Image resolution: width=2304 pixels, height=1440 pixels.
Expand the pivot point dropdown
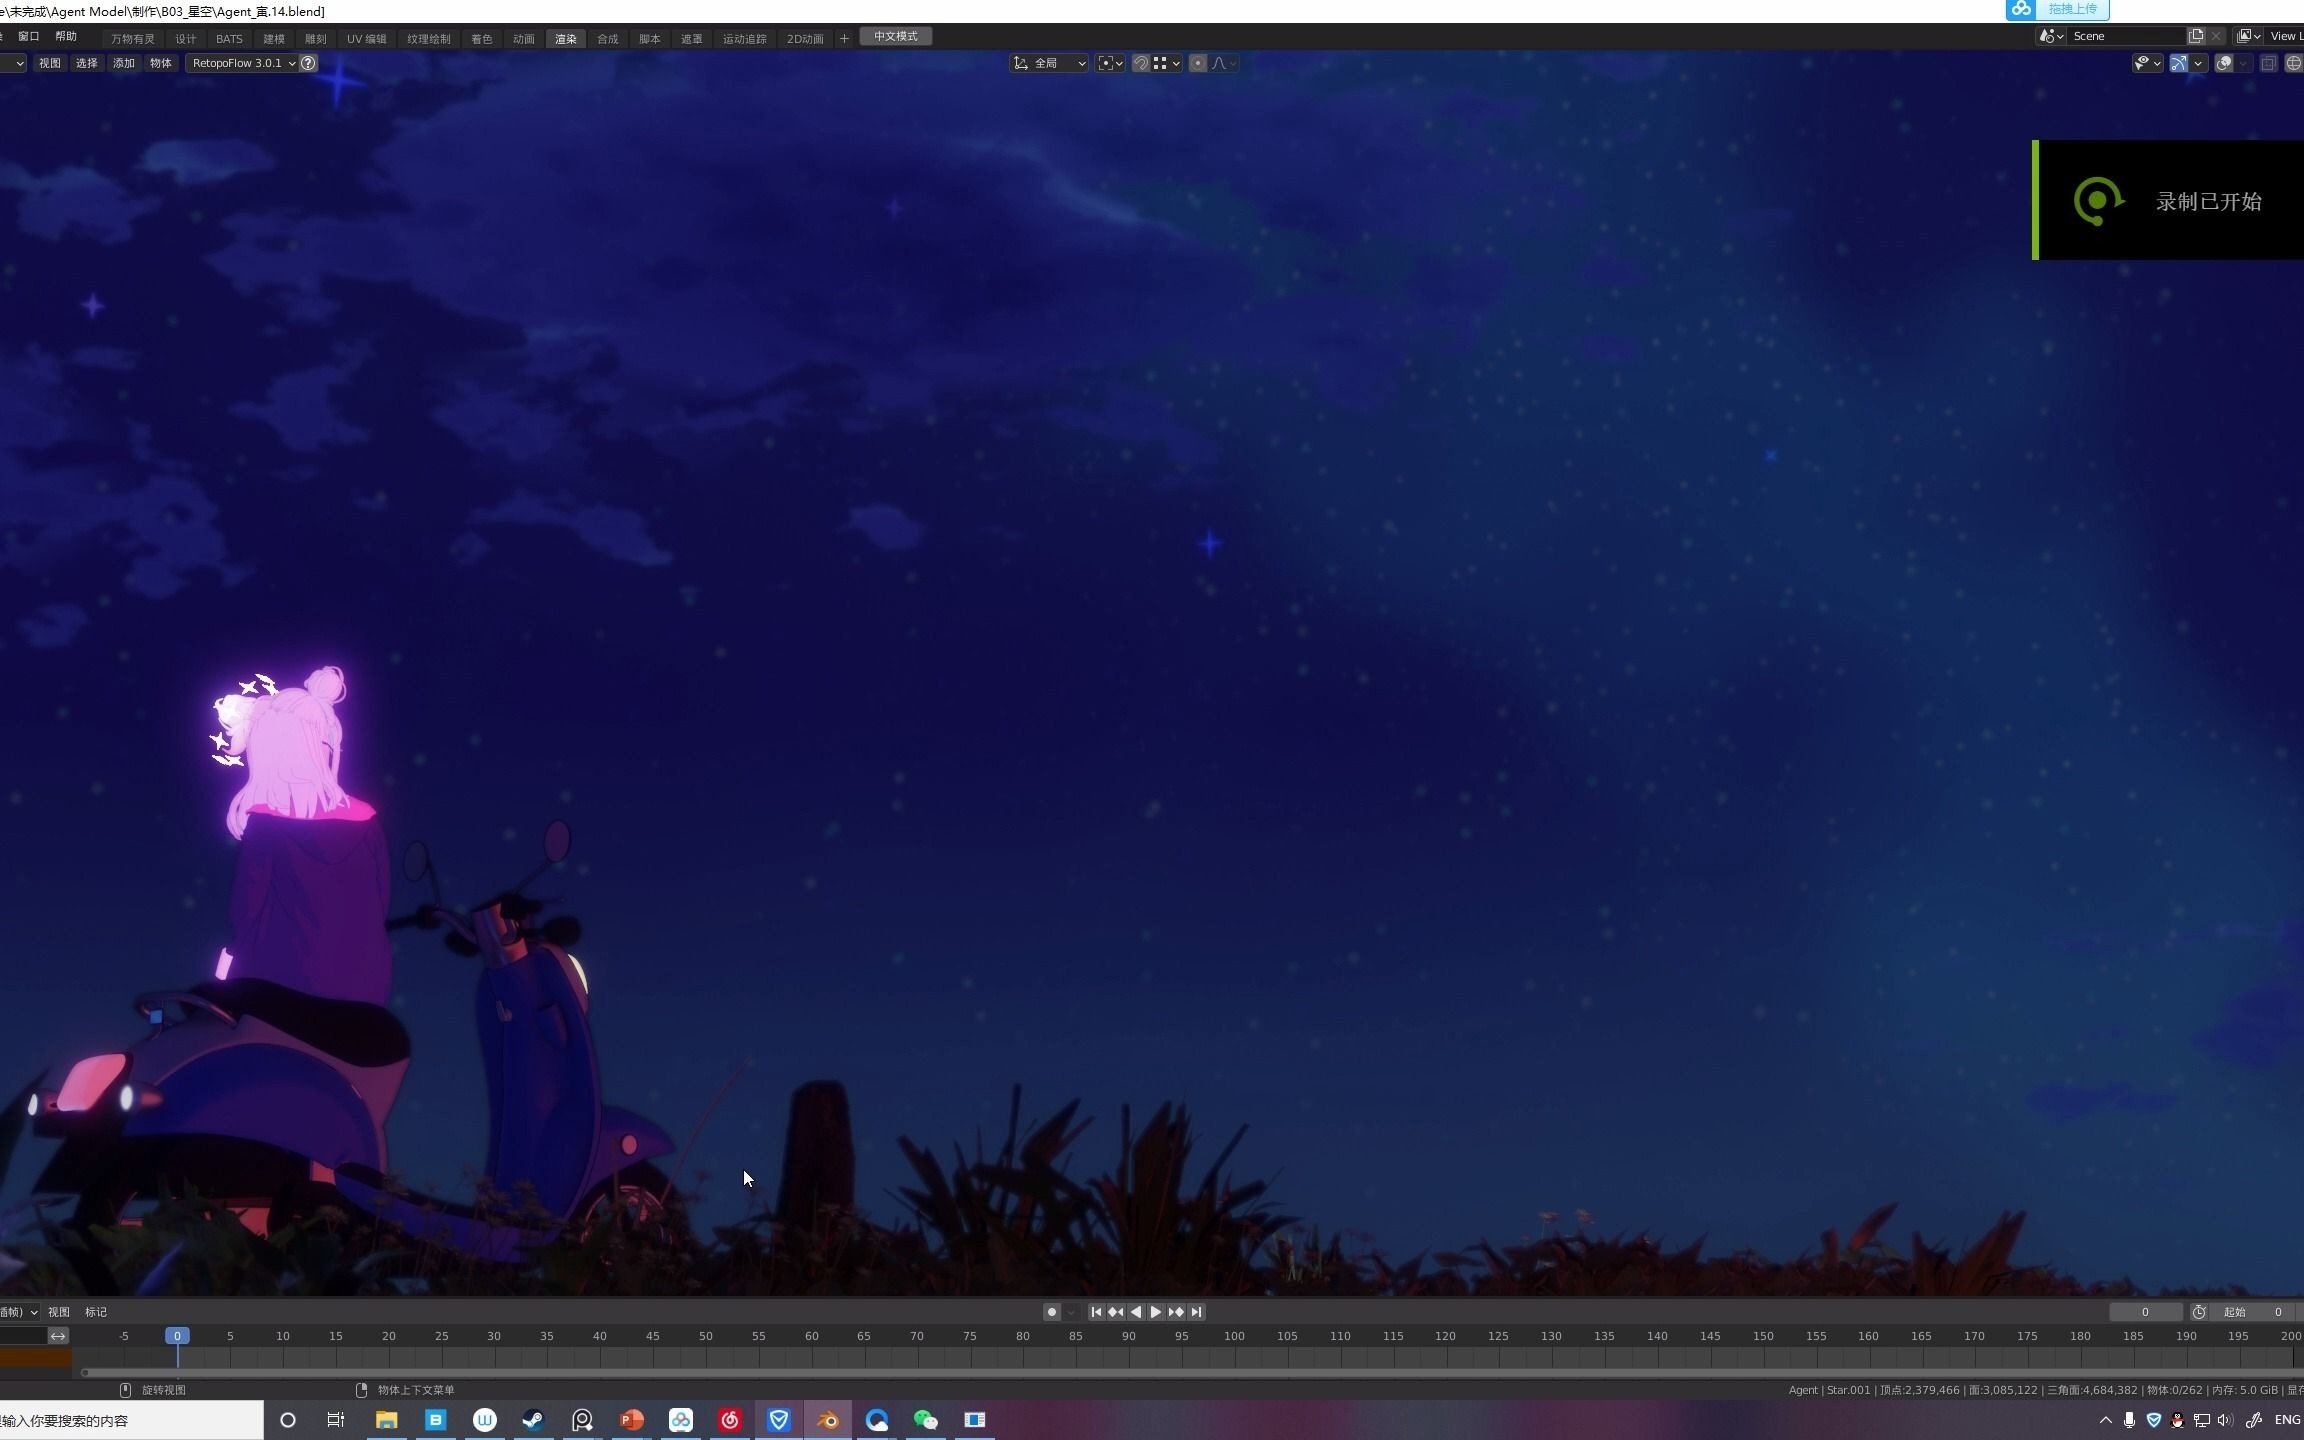(x=1110, y=63)
